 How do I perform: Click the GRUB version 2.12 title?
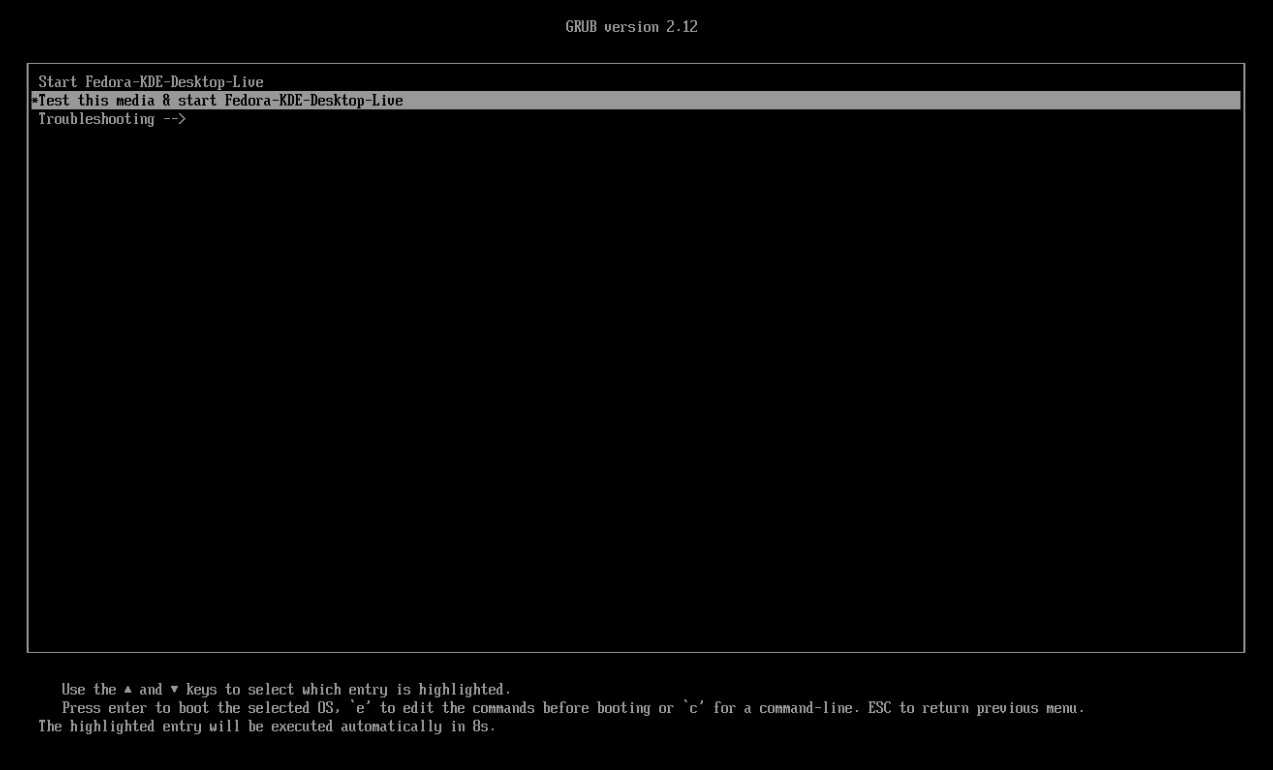click(x=631, y=26)
